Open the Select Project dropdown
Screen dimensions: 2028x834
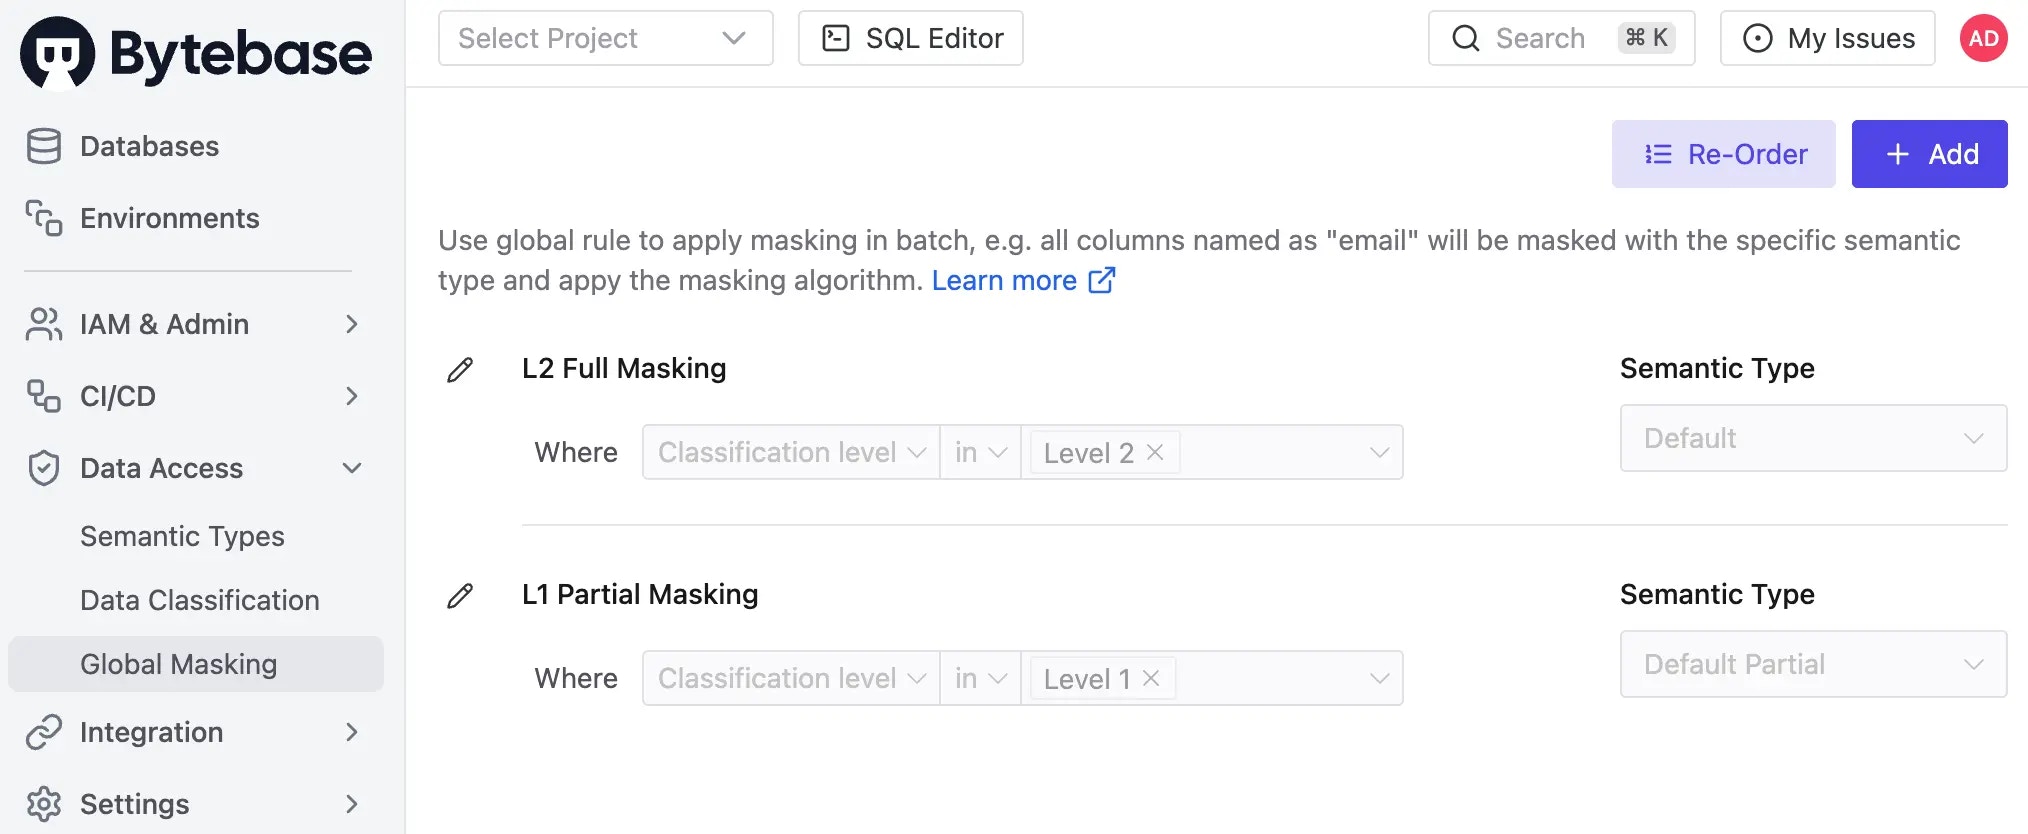point(605,38)
